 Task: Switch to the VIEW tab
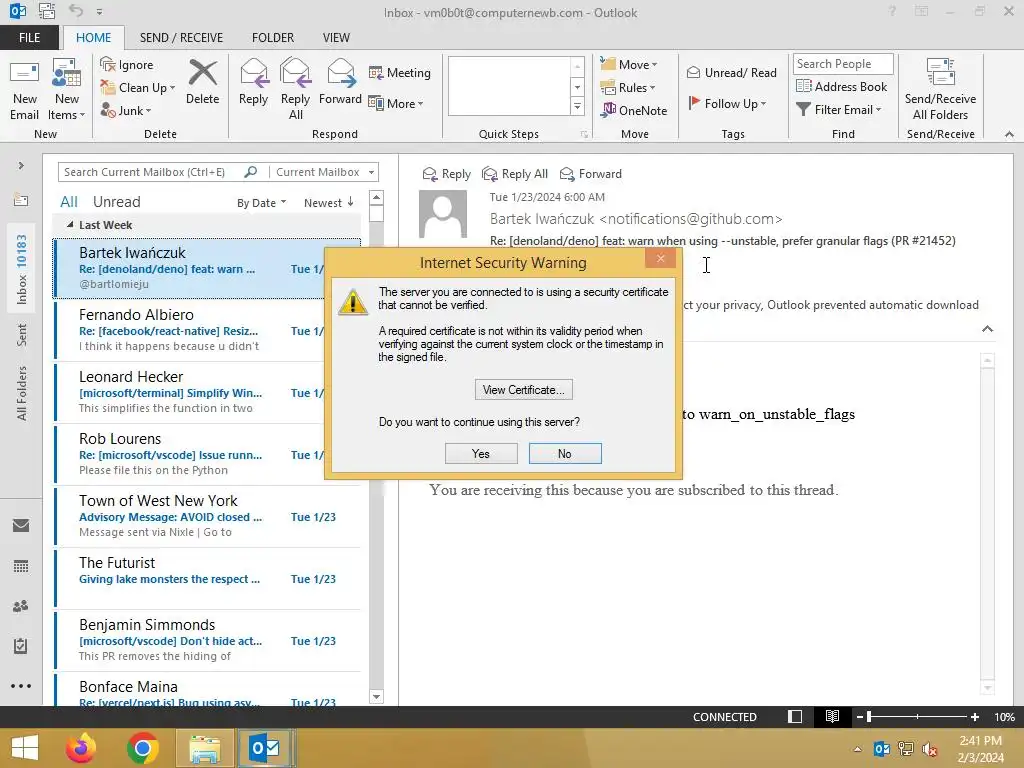click(x=336, y=37)
